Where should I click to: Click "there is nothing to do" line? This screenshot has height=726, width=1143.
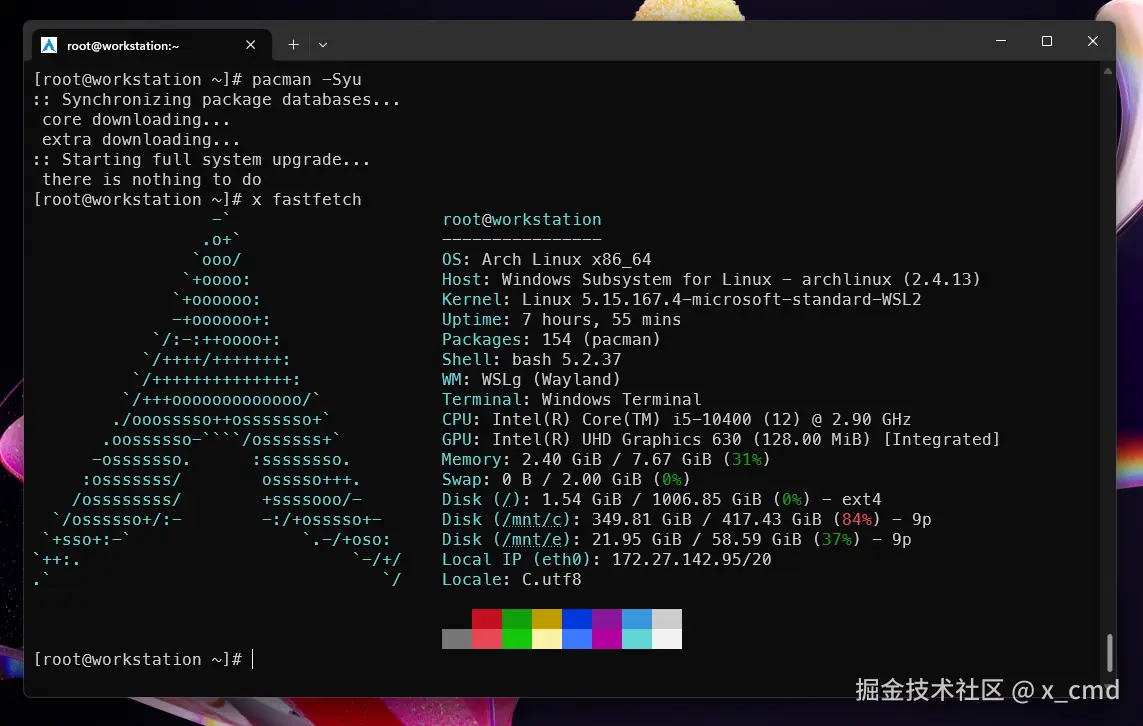point(152,179)
